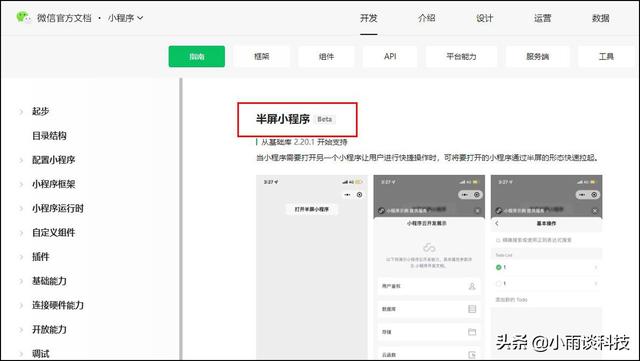Viewport: 640px width, 361px height.
Task: Select the green 指南 button
Action: (197, 56)
